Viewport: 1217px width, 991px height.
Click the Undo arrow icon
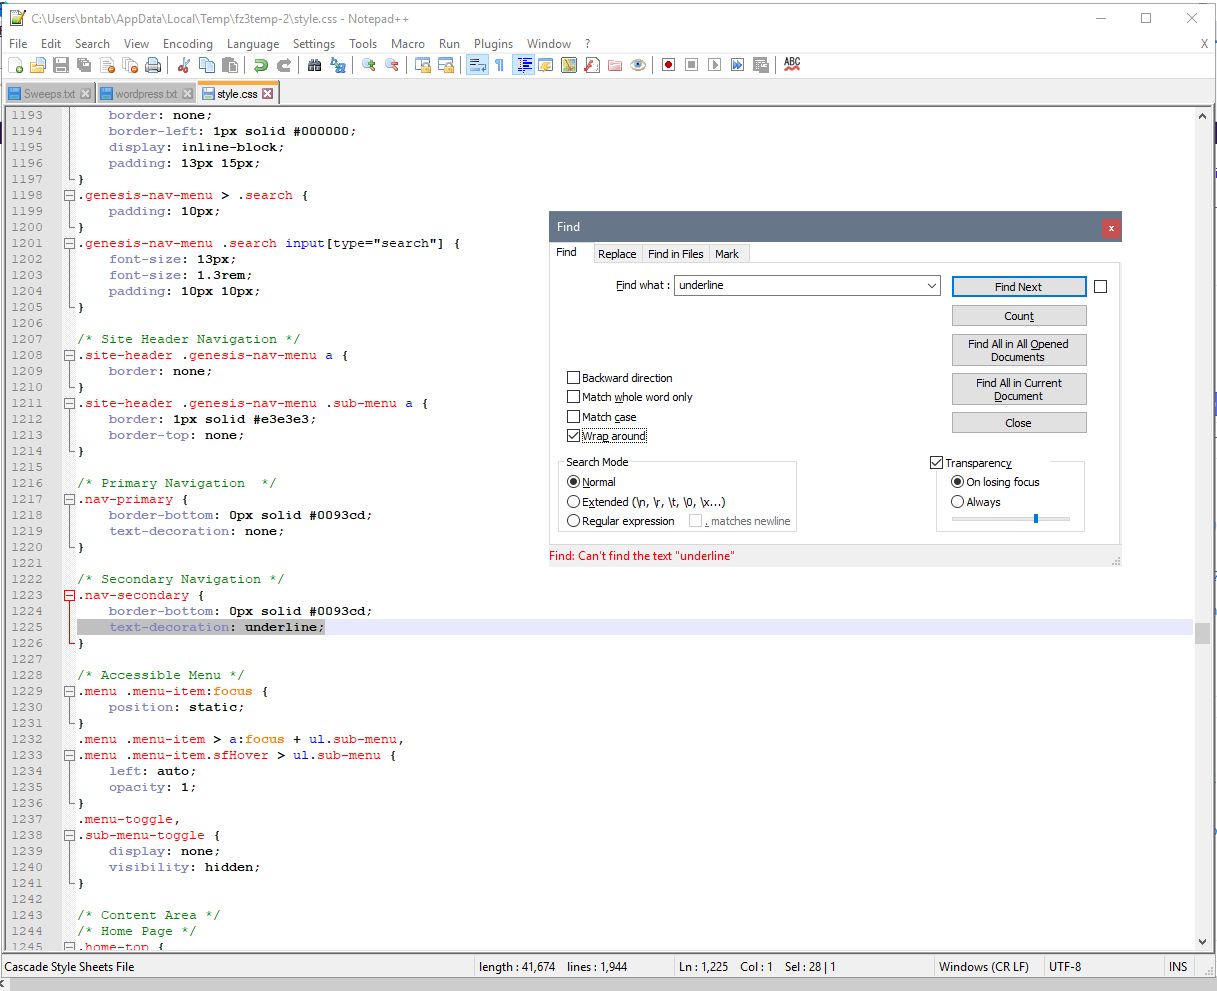coord(260,65)
